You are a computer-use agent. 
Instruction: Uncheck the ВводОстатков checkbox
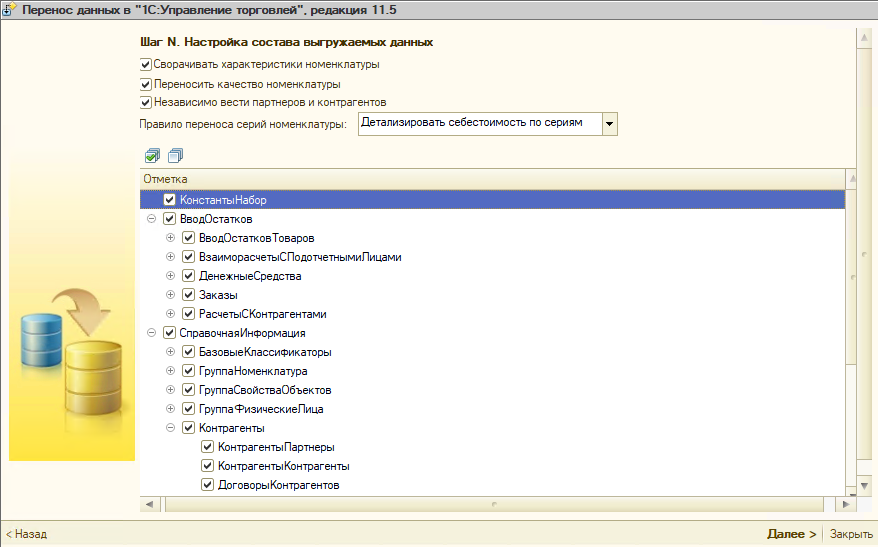(170, 219)
